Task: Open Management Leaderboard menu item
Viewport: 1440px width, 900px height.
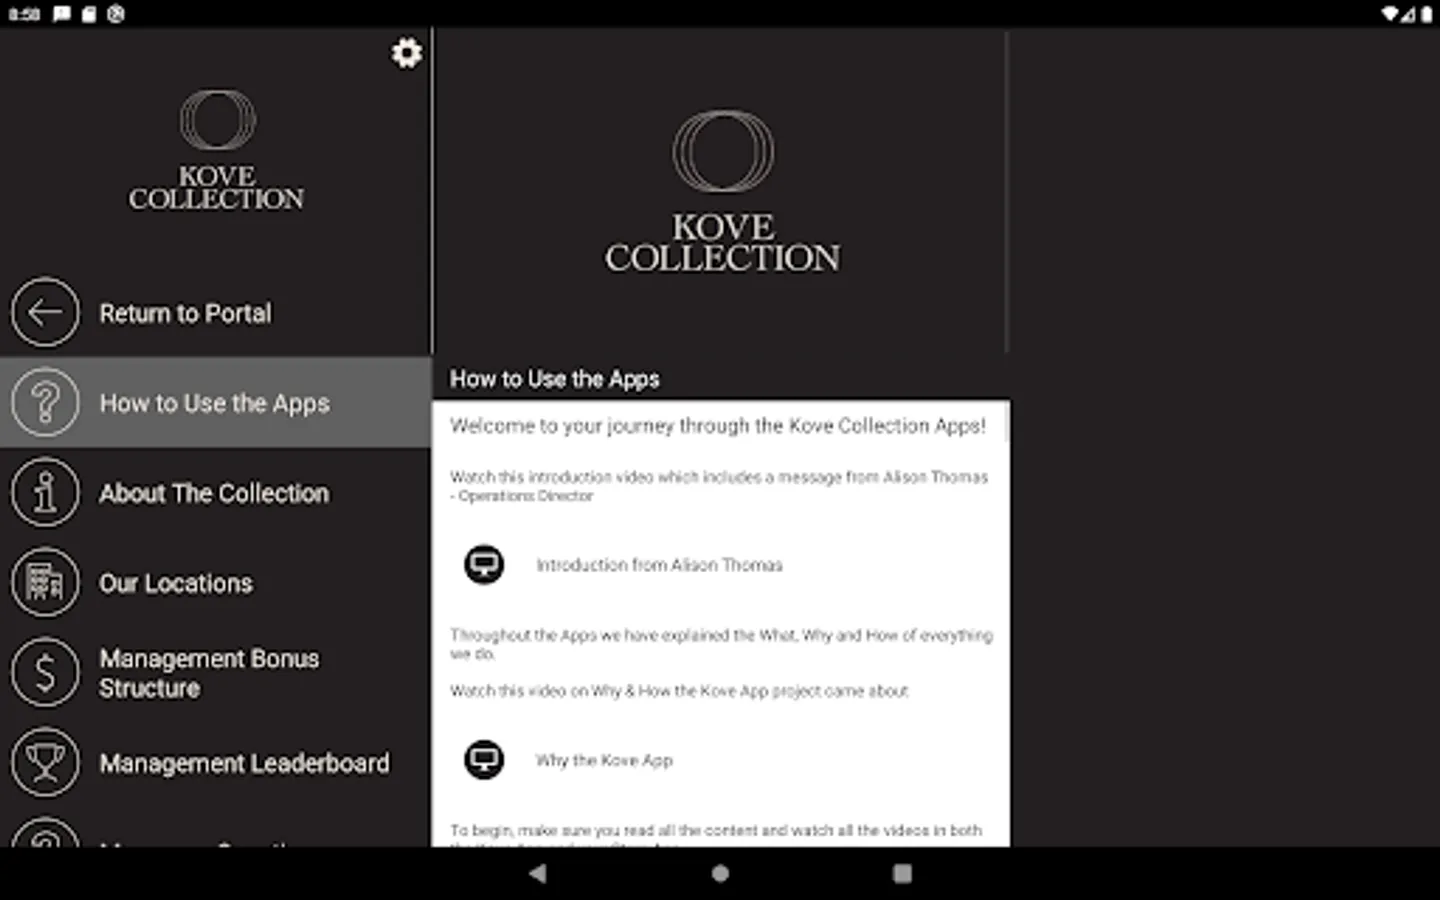Action: tap(216, 762)
